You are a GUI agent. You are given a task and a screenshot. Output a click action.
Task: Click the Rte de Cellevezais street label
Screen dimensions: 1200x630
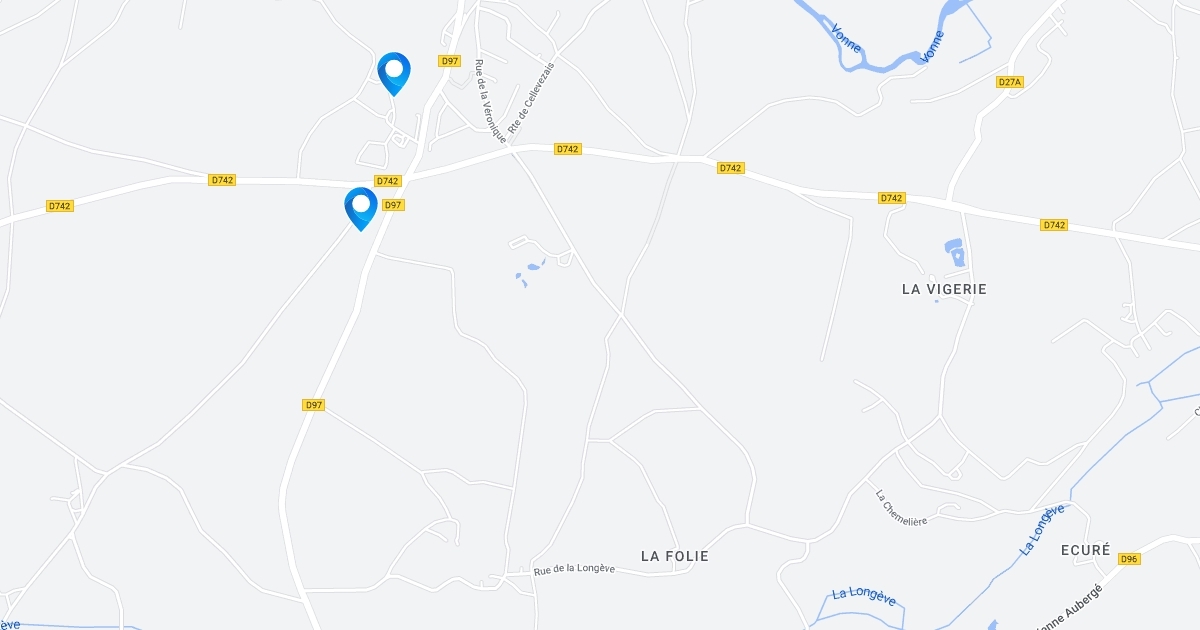point(530,97)
